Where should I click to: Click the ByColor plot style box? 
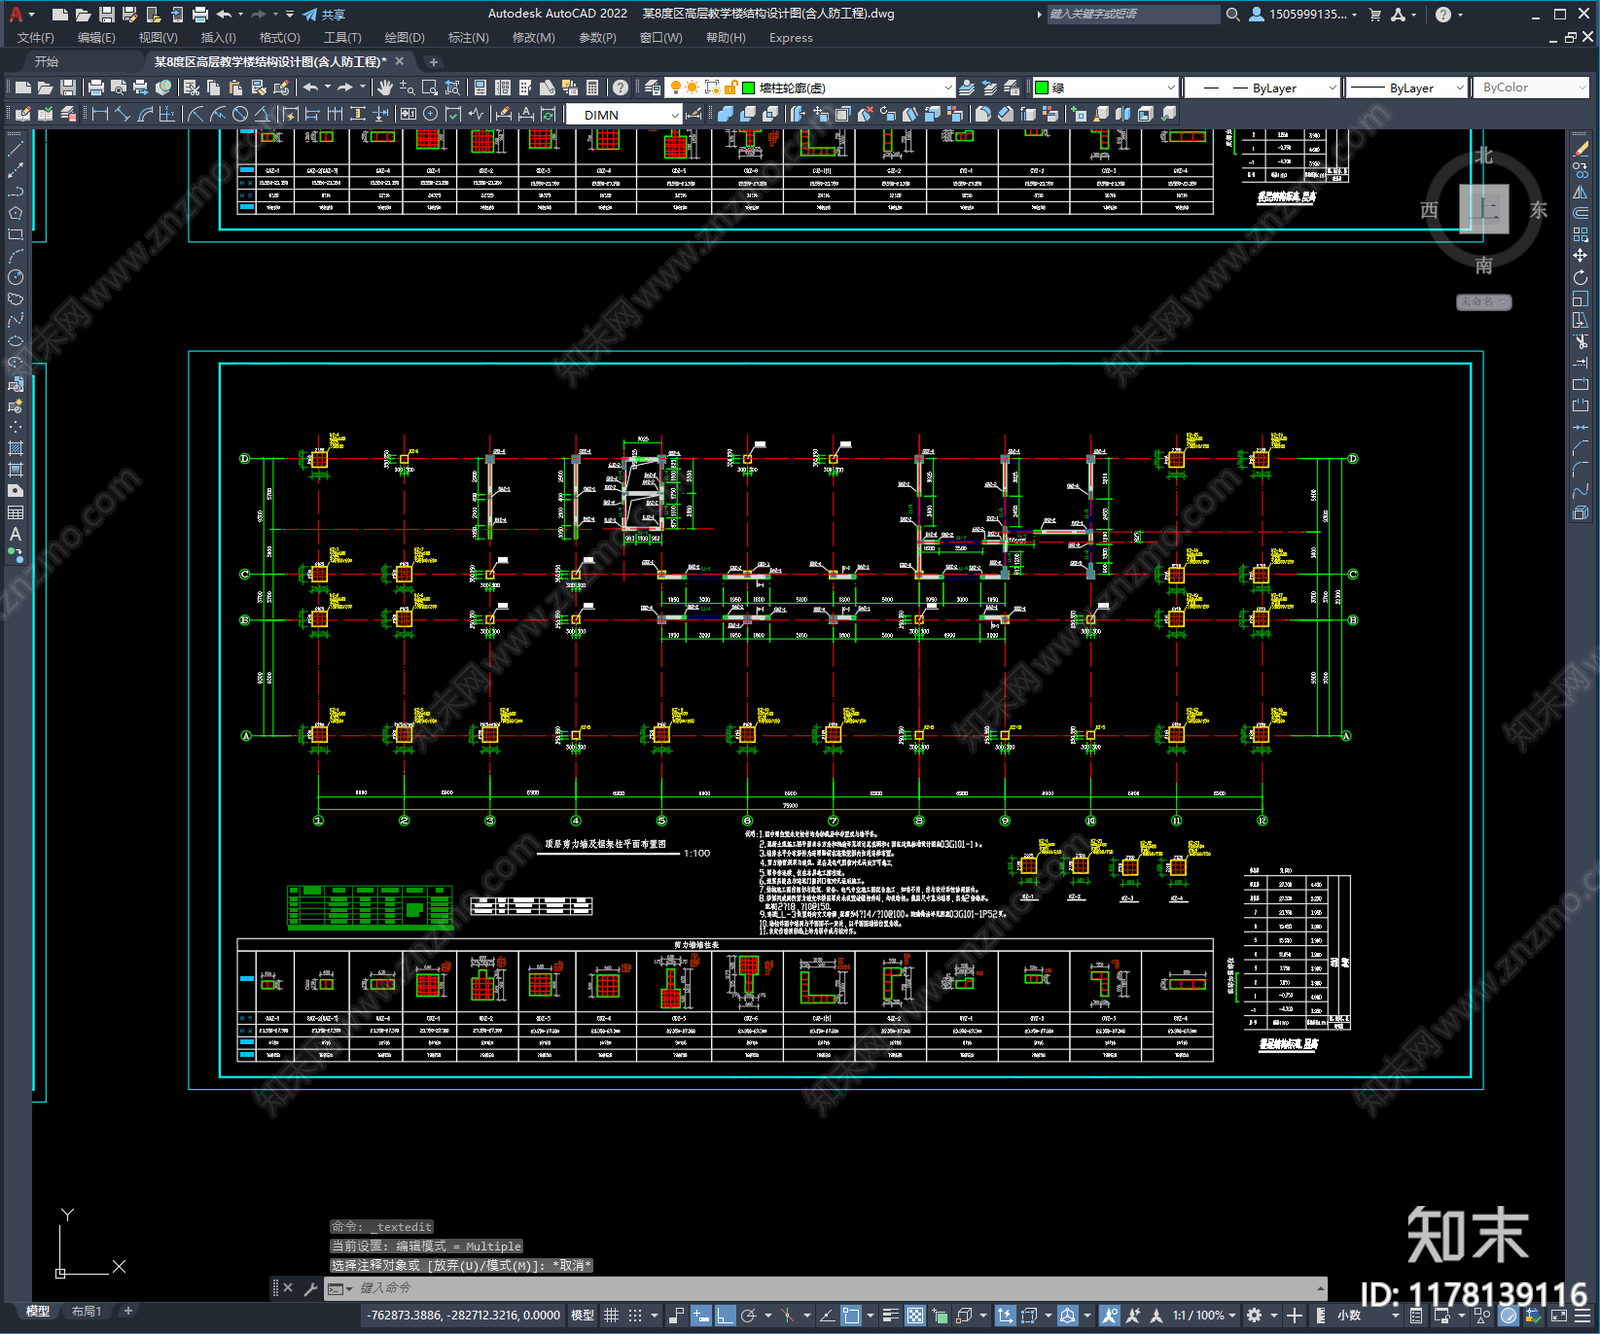pyautogui.click(x=1531, y=88)
